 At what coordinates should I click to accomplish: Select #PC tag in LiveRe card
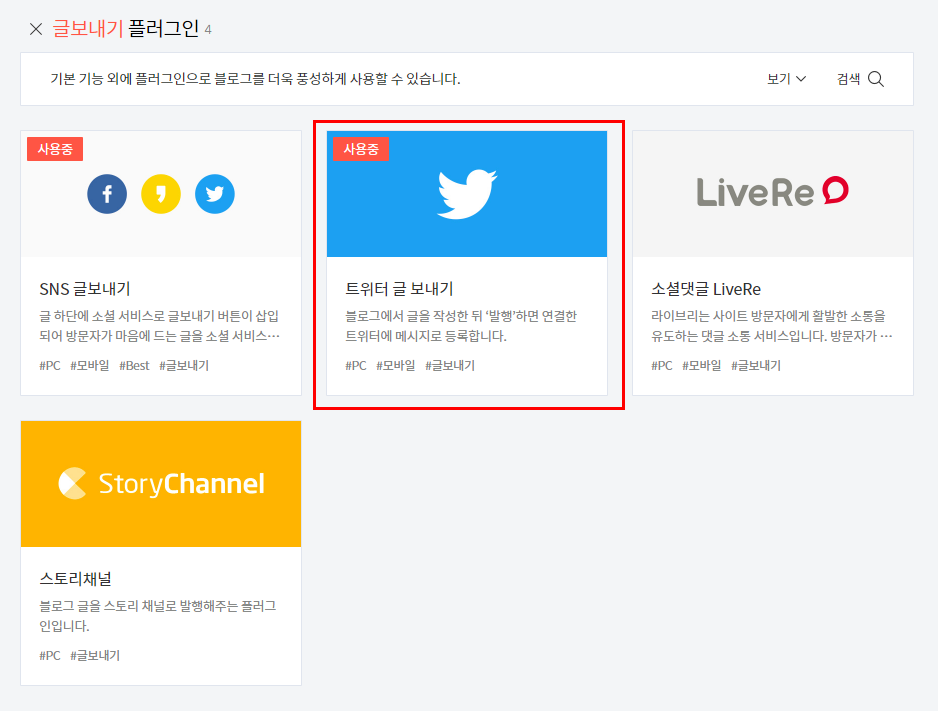click(x=662, y=365)
